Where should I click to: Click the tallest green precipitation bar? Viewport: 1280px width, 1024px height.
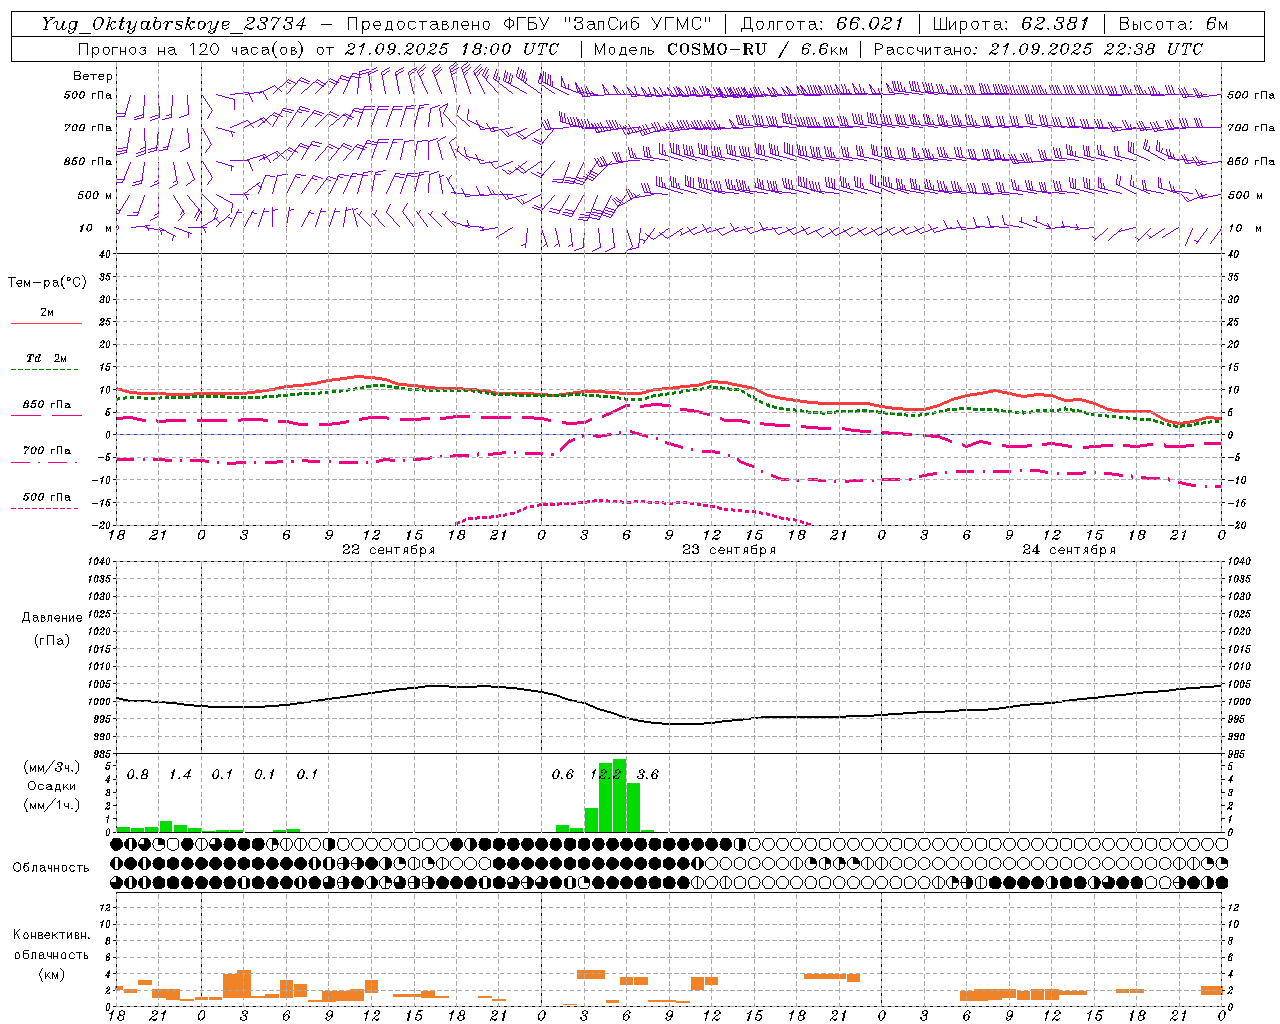click(619, 795)
